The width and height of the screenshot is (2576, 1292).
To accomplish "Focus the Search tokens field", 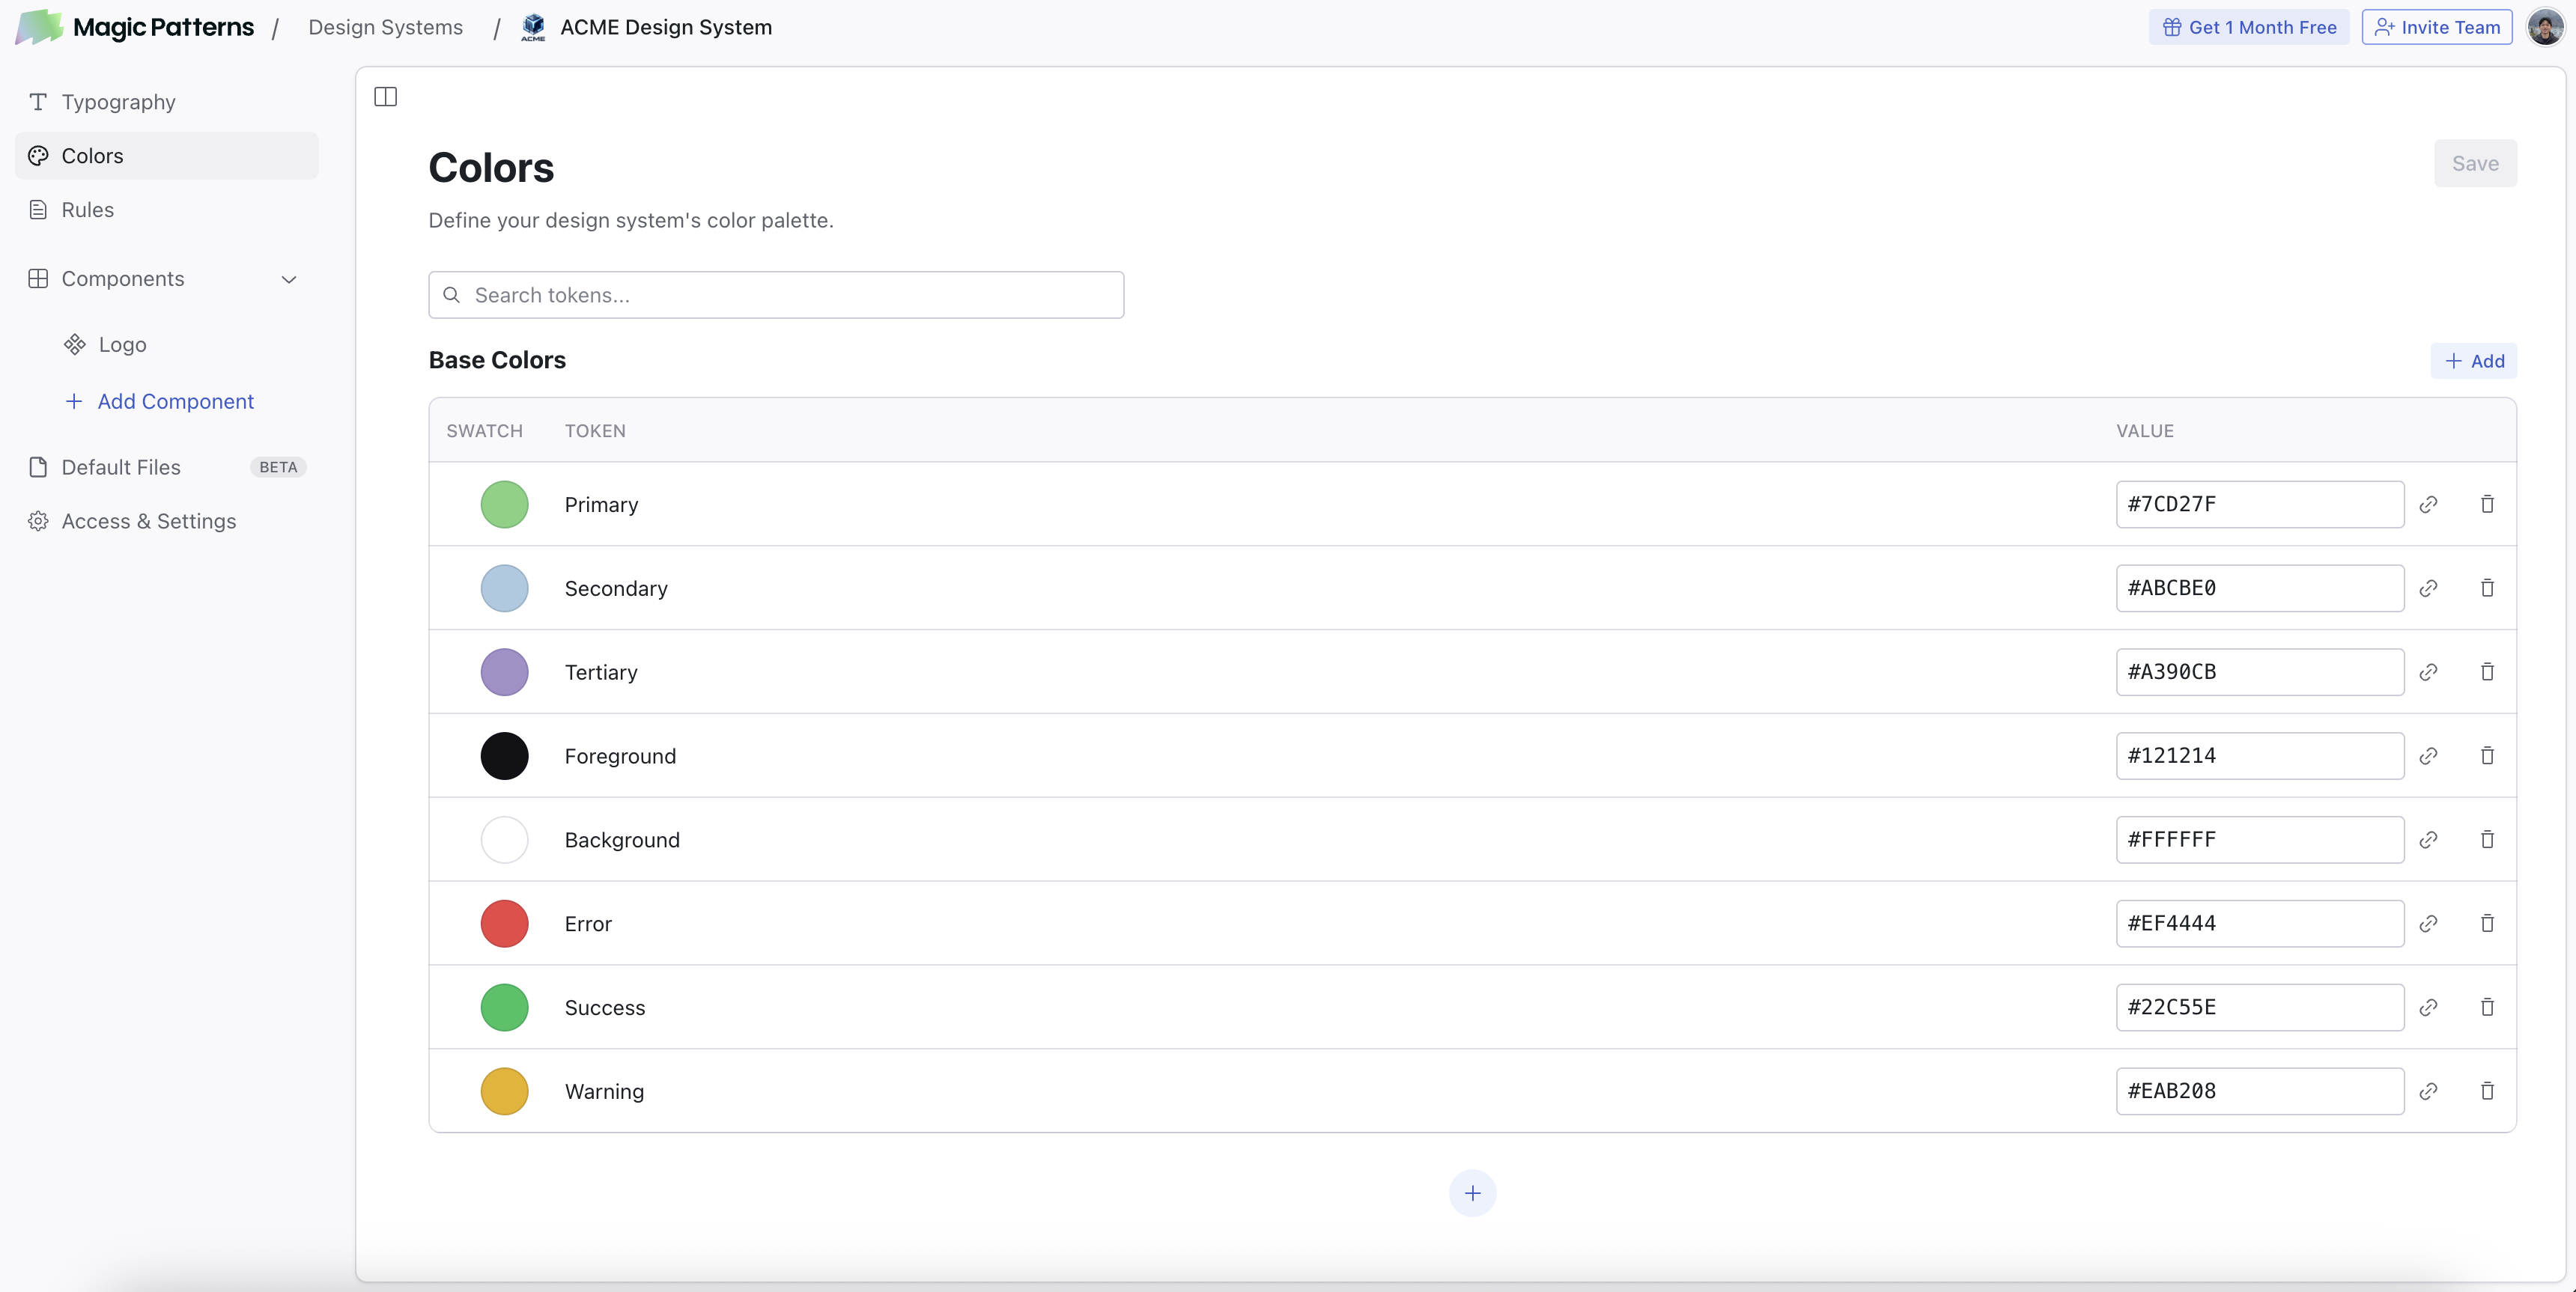I will pyautogui.click(x=776, y=295).
